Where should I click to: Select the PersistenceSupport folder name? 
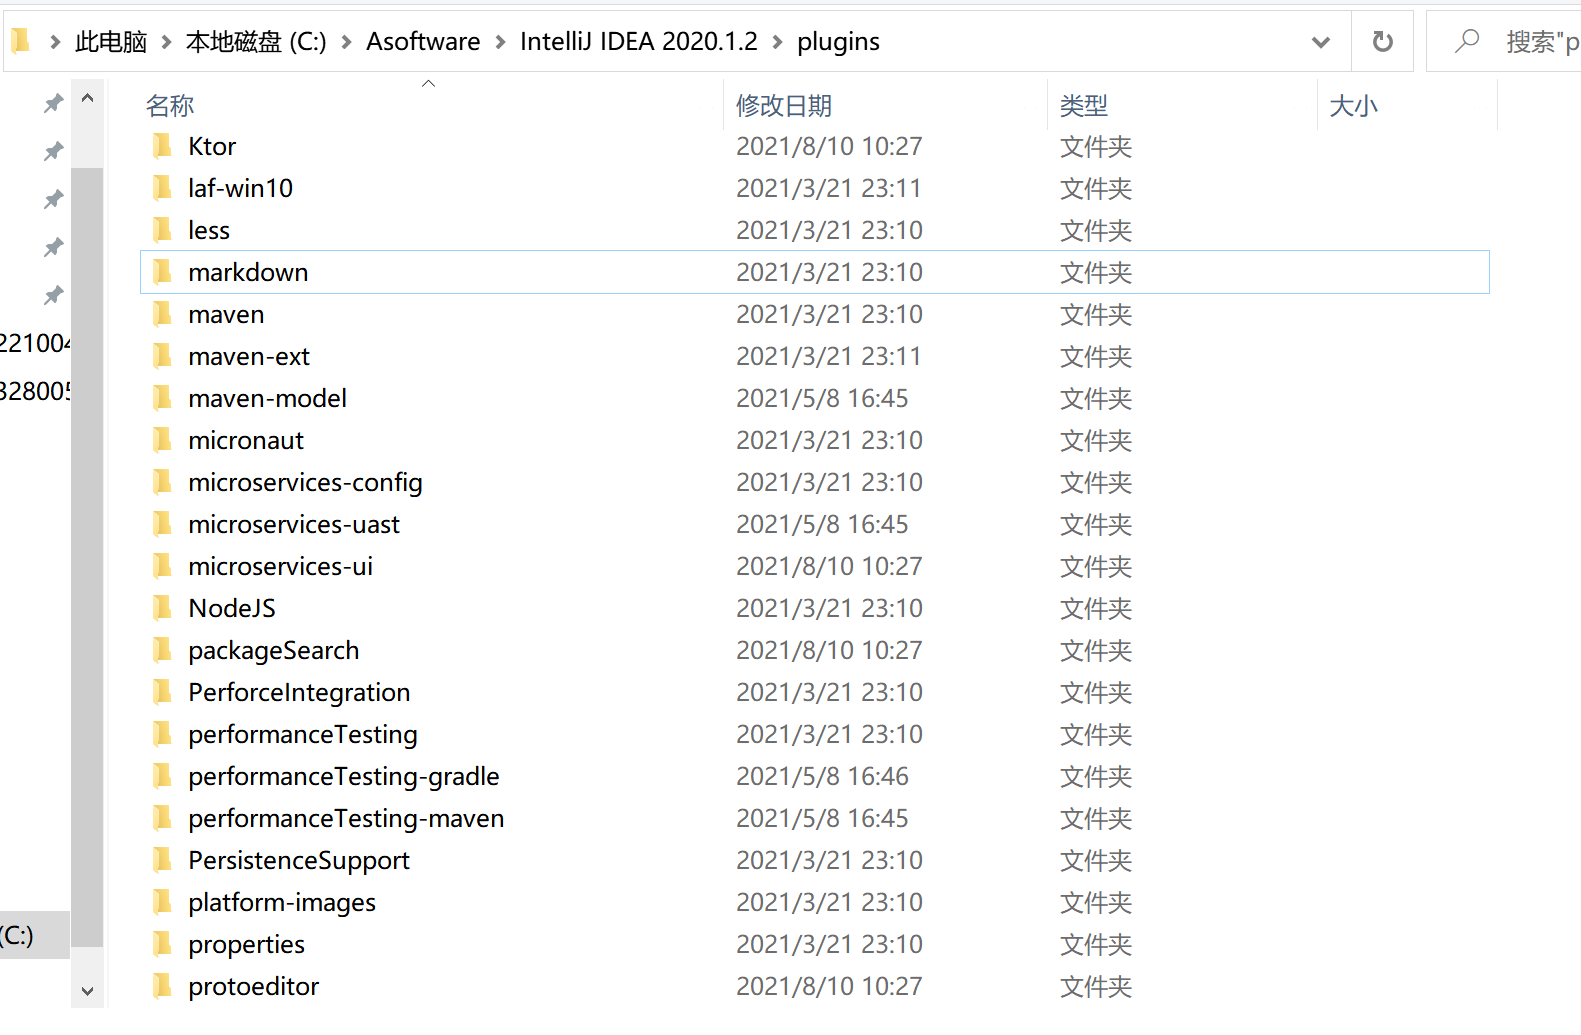(x=299, y=860)
